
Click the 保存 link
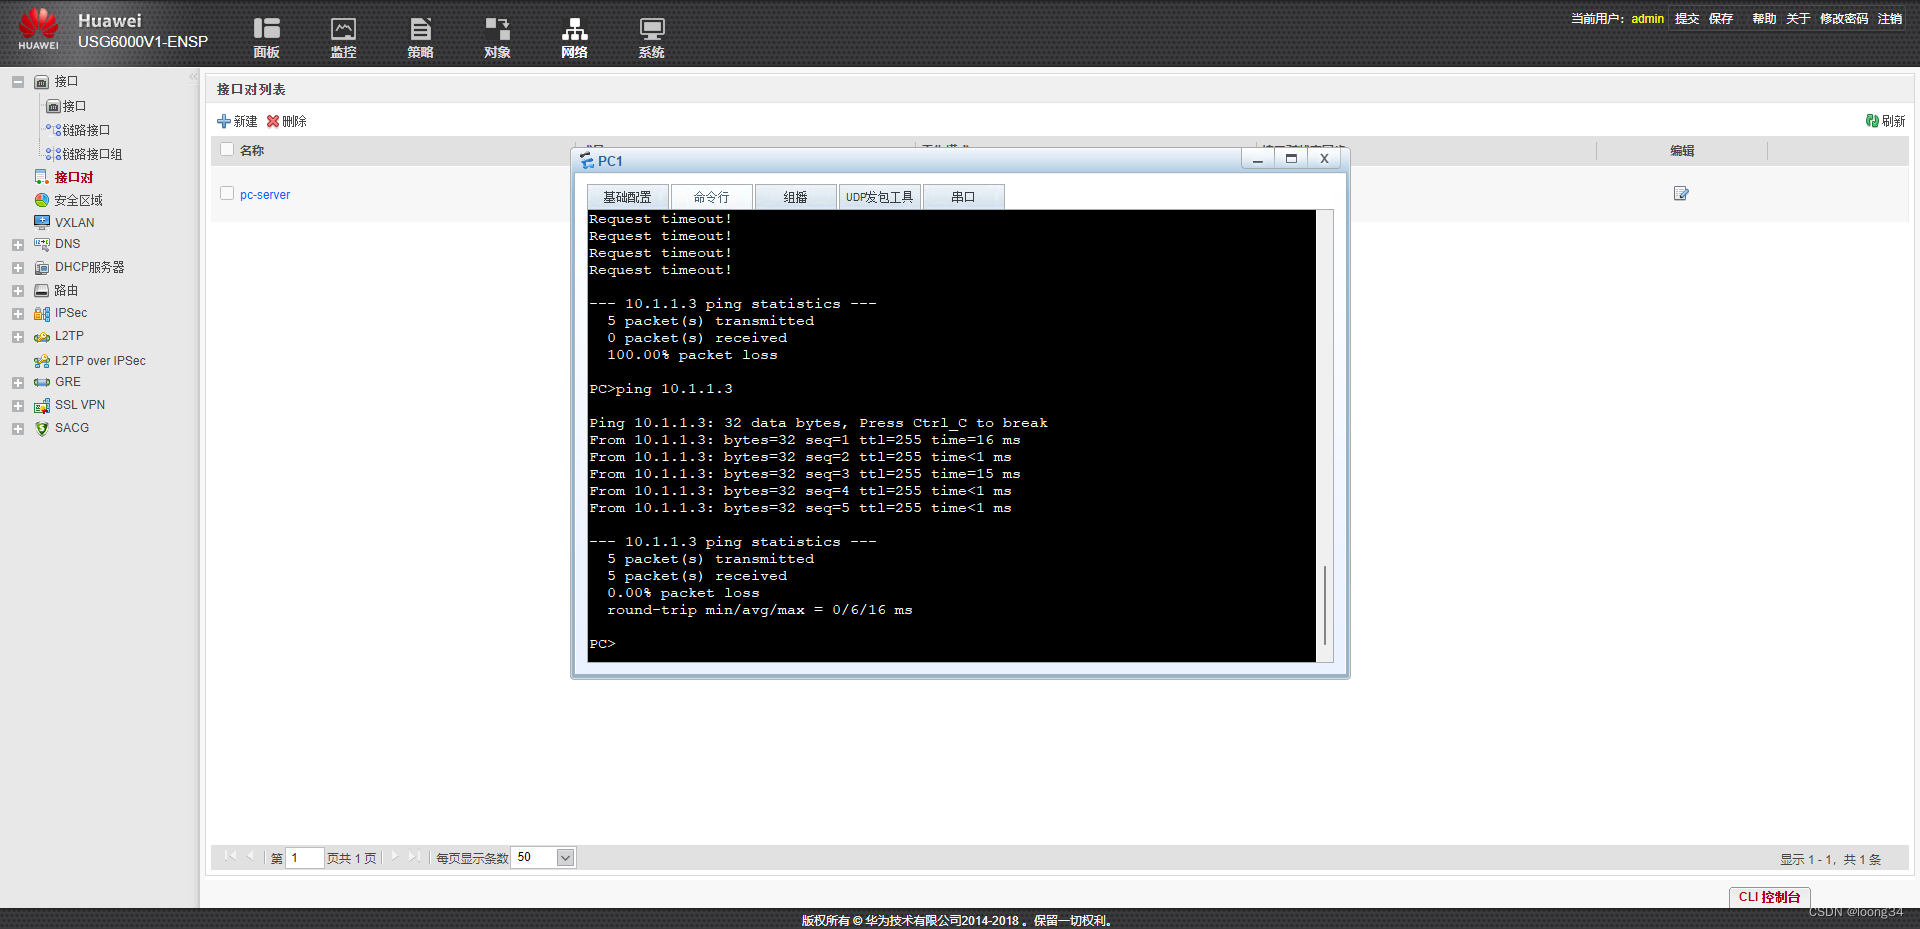1721,19
